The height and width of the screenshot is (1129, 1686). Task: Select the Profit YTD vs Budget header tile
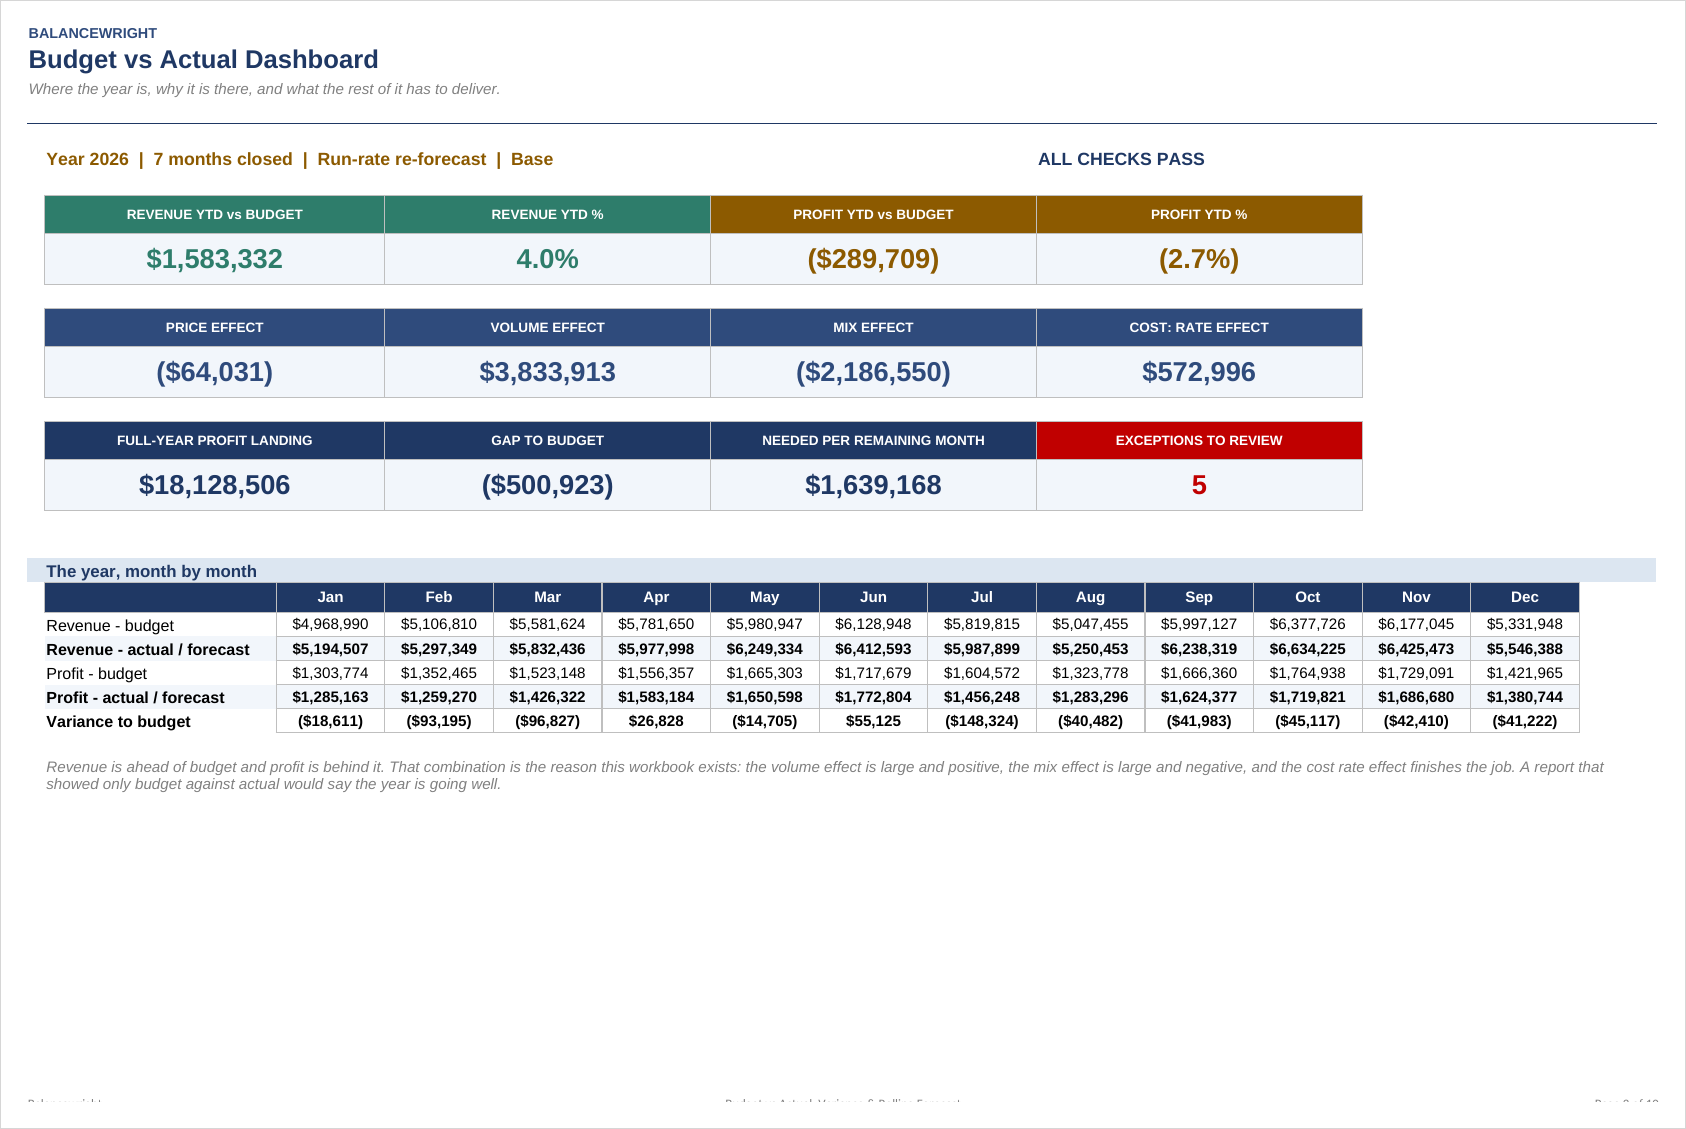(x=873, y=214)
